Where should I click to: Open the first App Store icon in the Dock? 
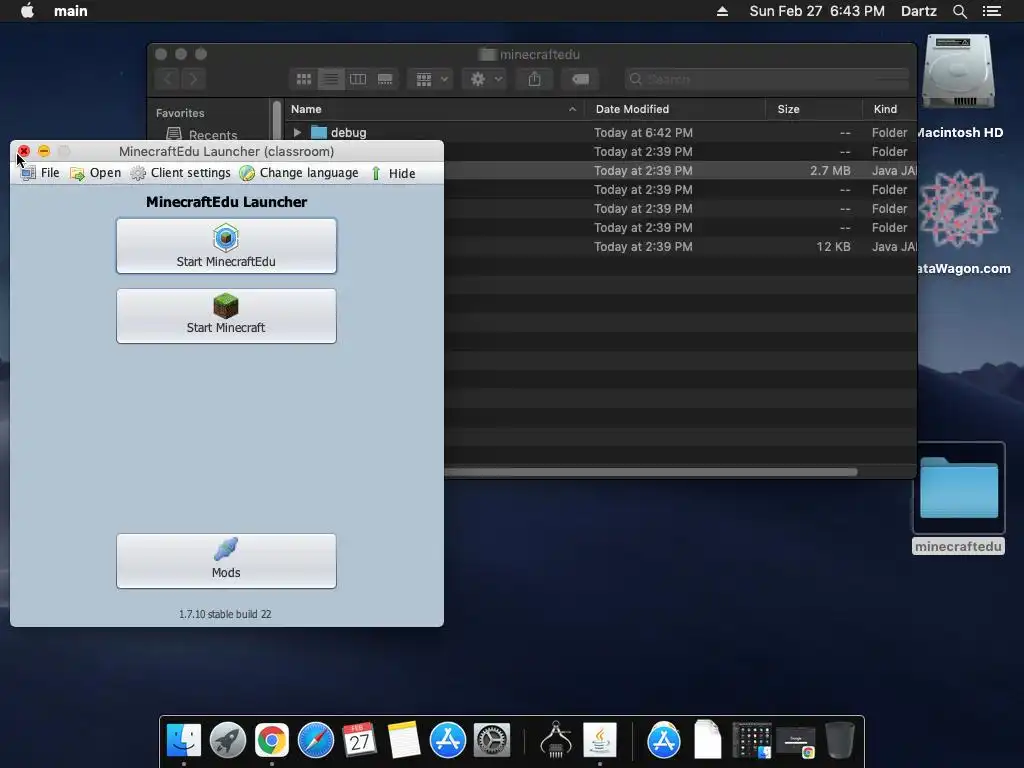(x=447, y=740)
